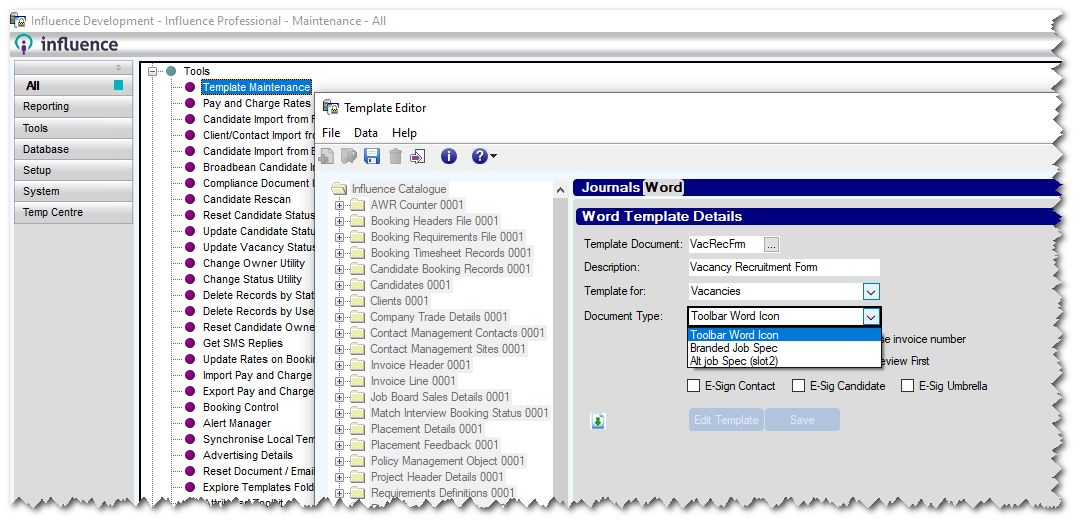The width and height of the screenshot is (1080, 525).
Task: Click the purple bullet beside Booking Control
Action: point(190,407)
